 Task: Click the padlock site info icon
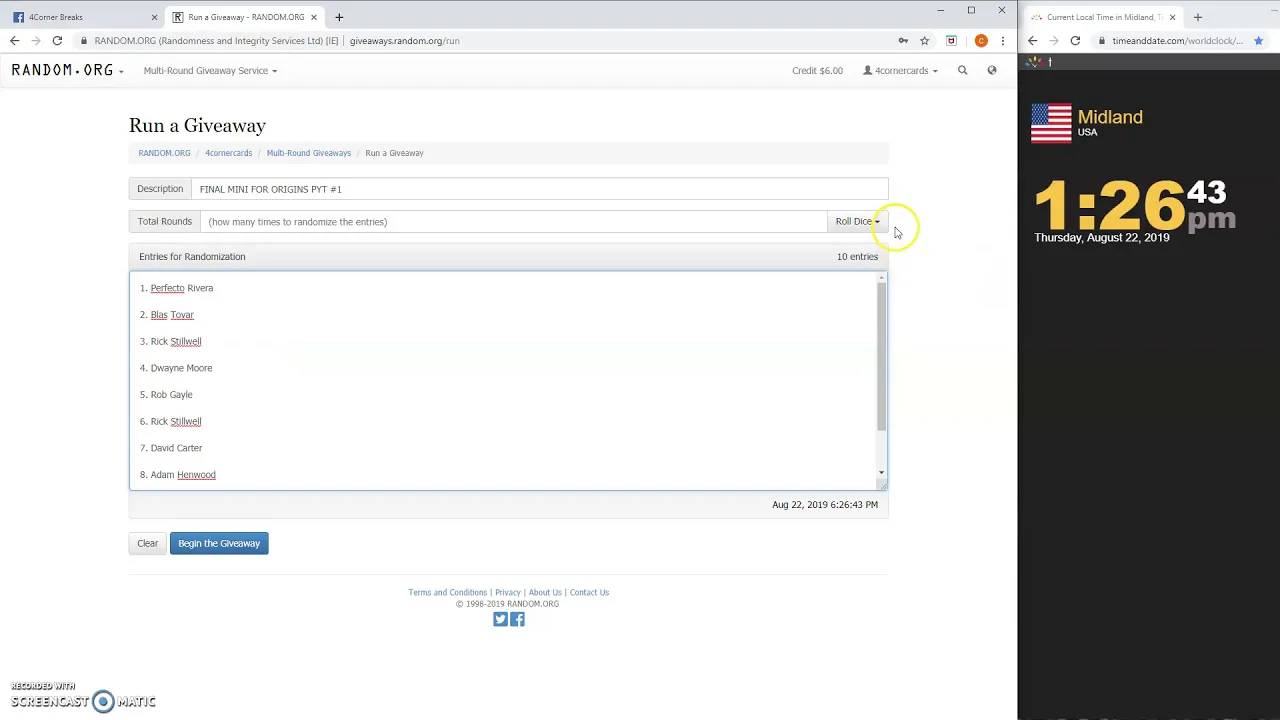click(x=84, y=41)
